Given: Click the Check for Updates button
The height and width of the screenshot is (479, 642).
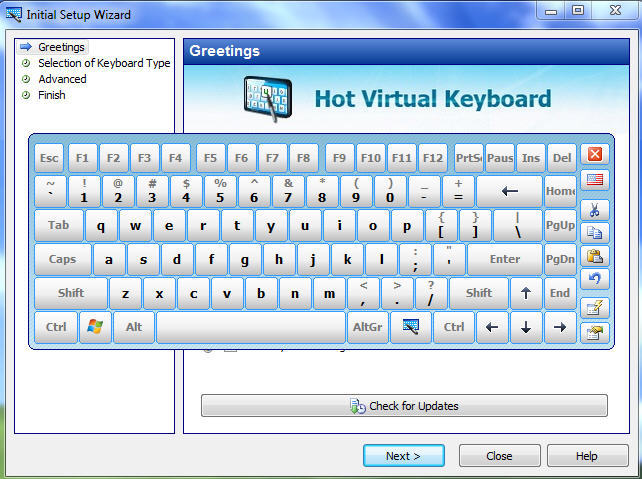Looking at the screenshot, I should point(404,406).
